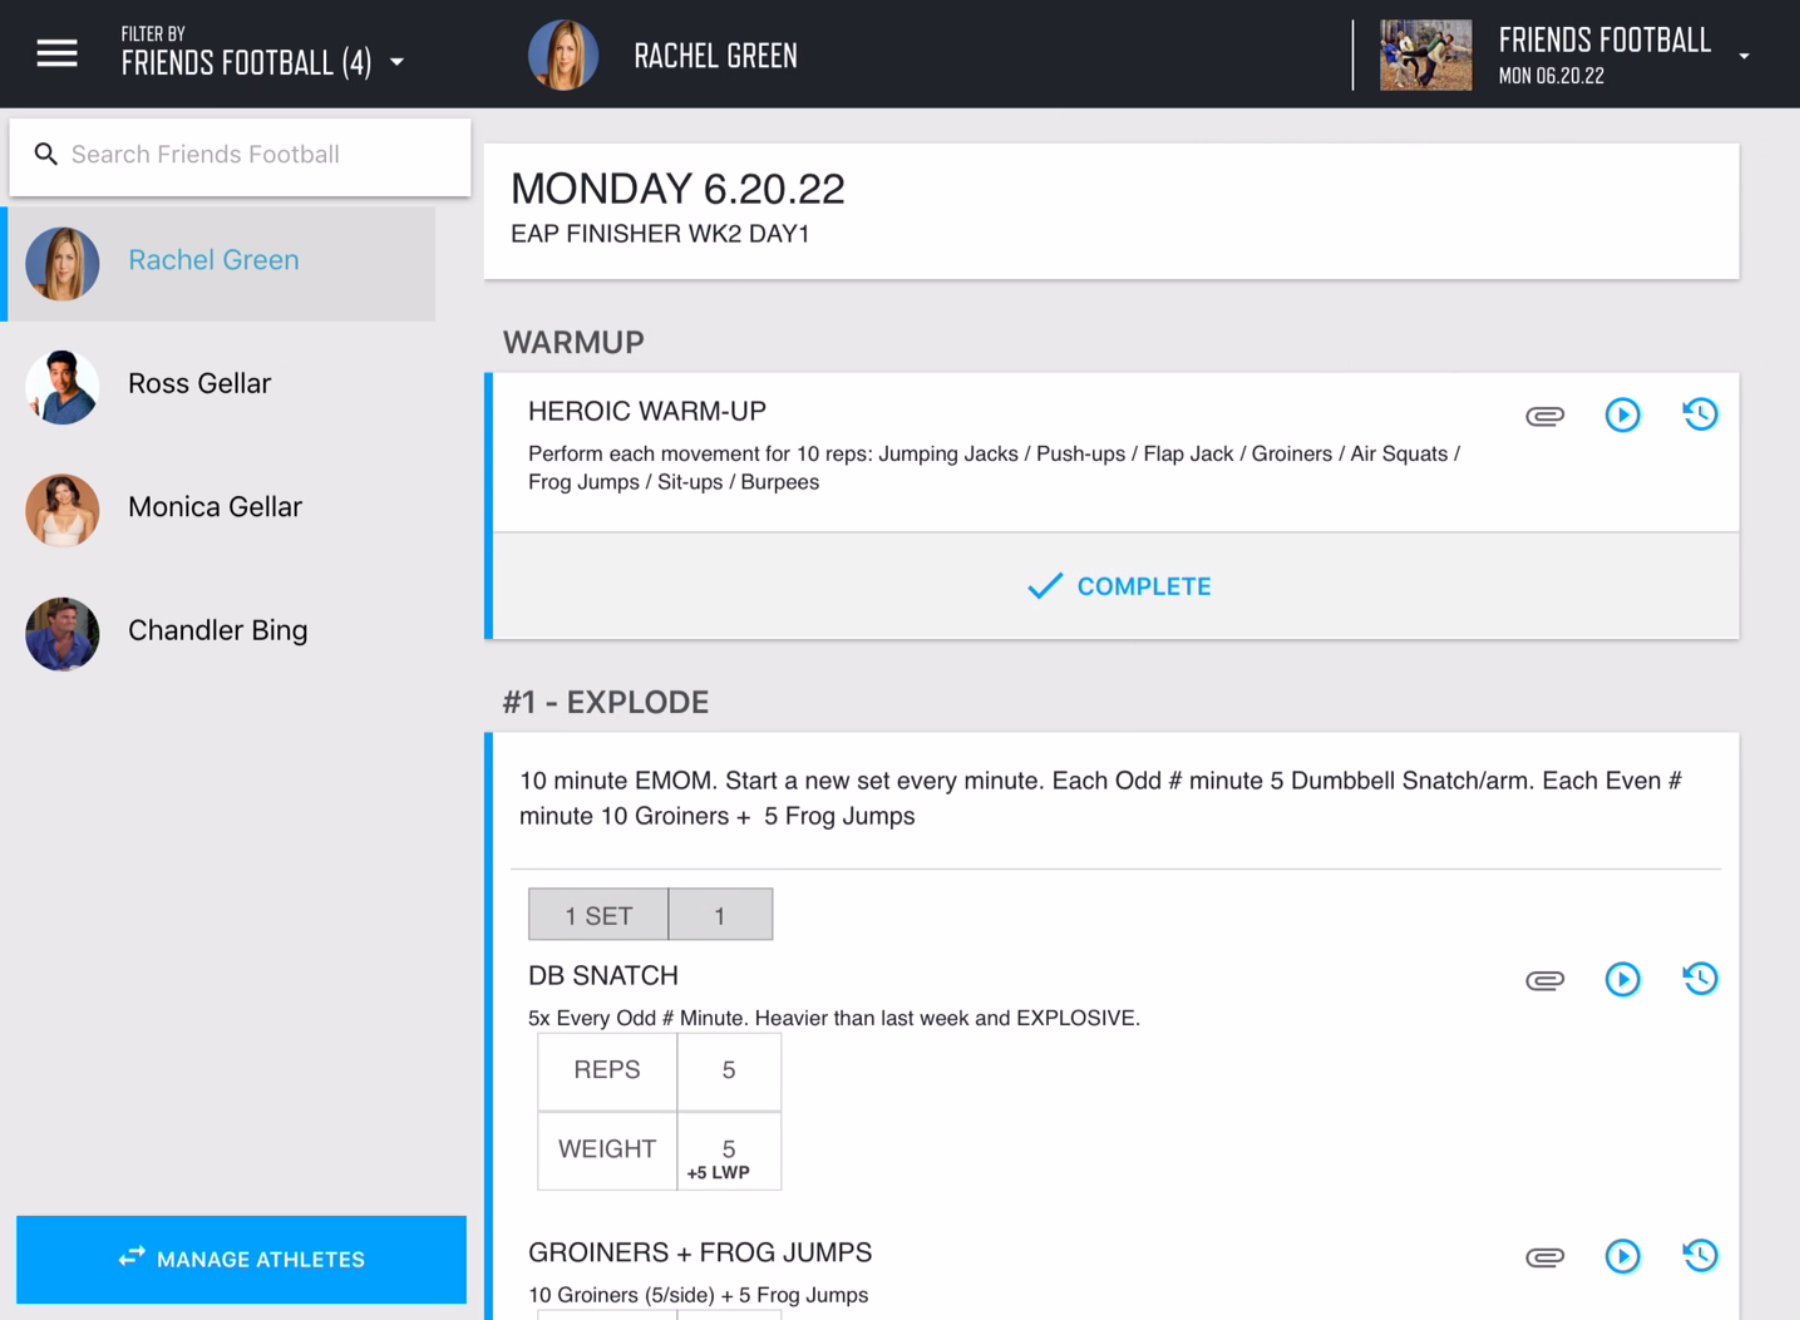Click the Manage Athletes button

tap(241, 1259)
